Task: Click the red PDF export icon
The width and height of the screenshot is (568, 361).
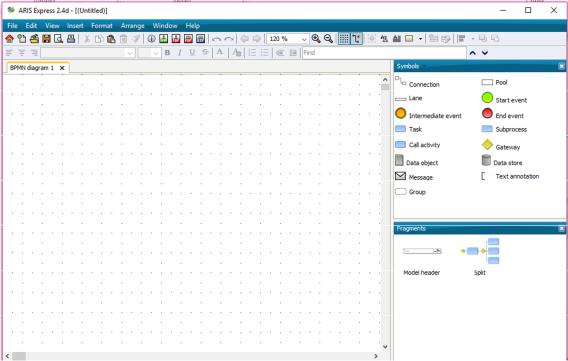Action: point(176,39)
